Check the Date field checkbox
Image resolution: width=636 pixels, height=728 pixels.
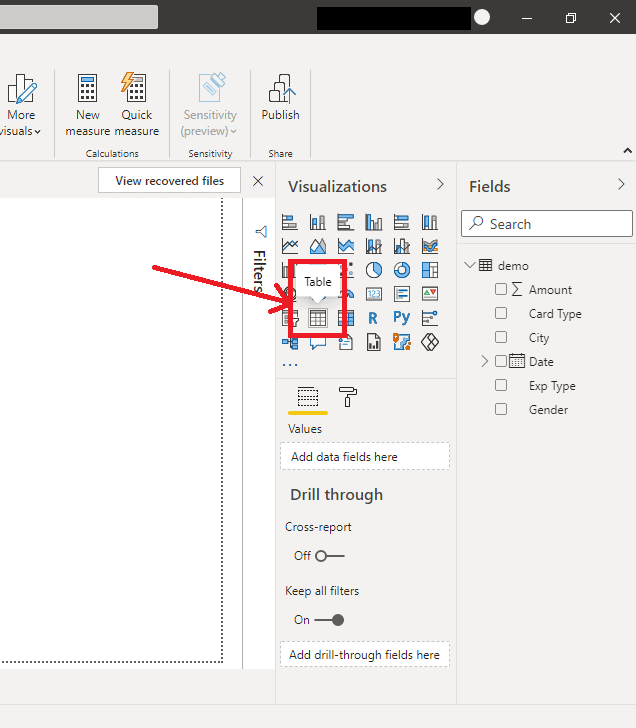(x=500, y=361)
